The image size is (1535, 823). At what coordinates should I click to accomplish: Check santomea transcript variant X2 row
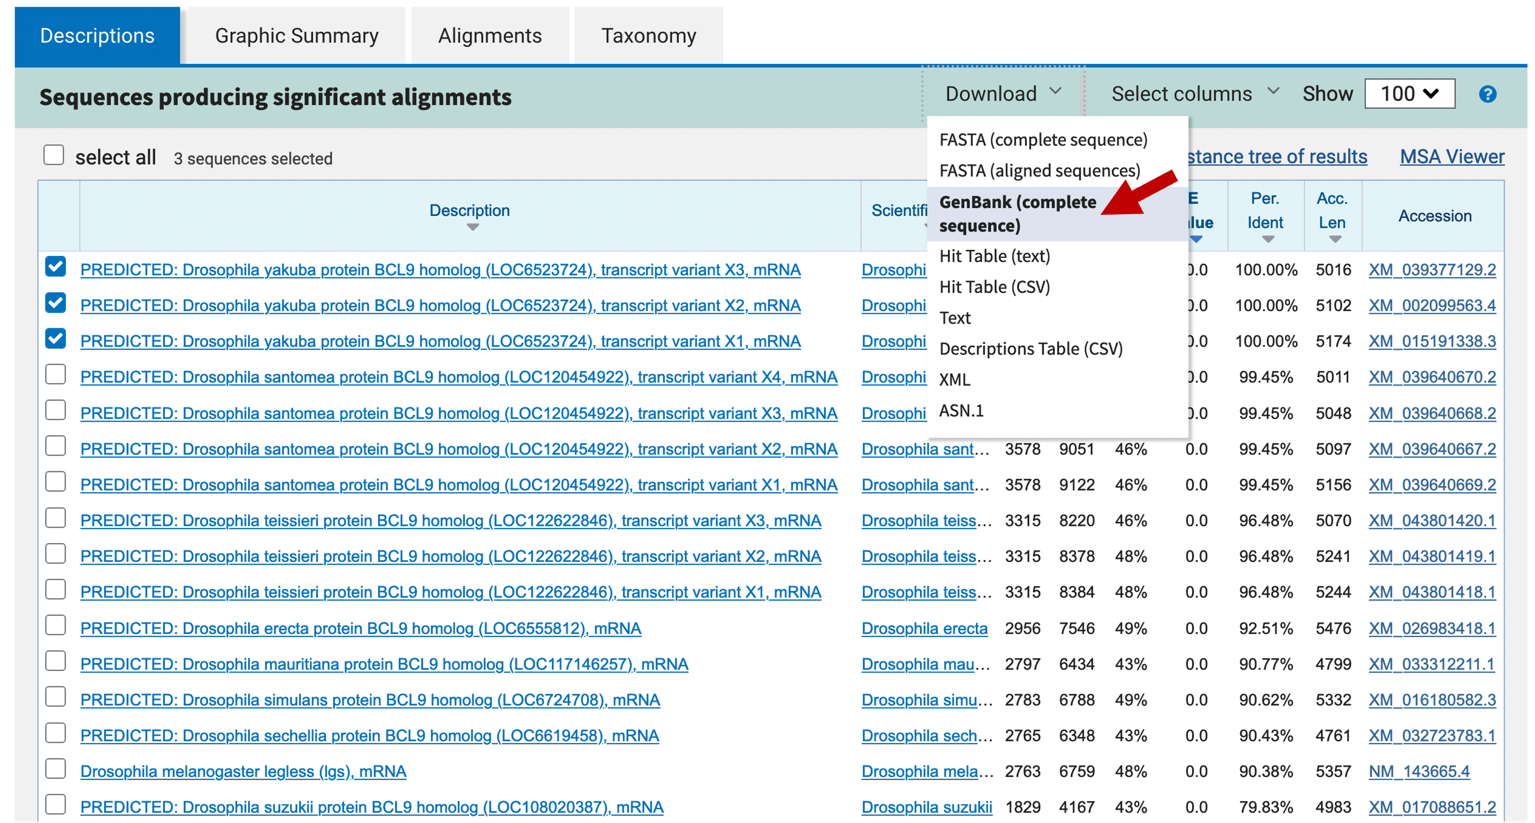[x=56, y=446]
